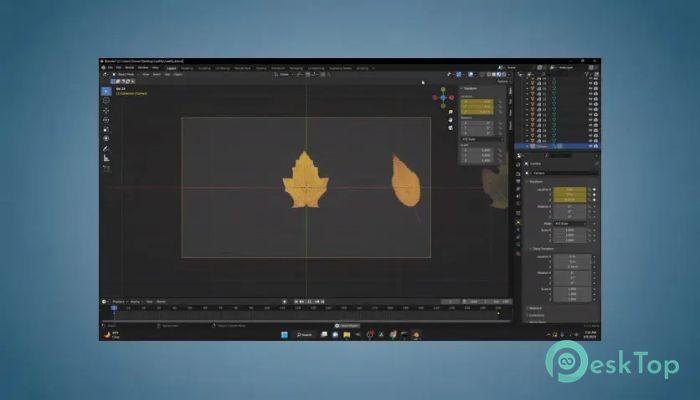Click the Blender logo in the menu bar
The height and width of the screenshot is (400, 700).
tap(104, 68)
